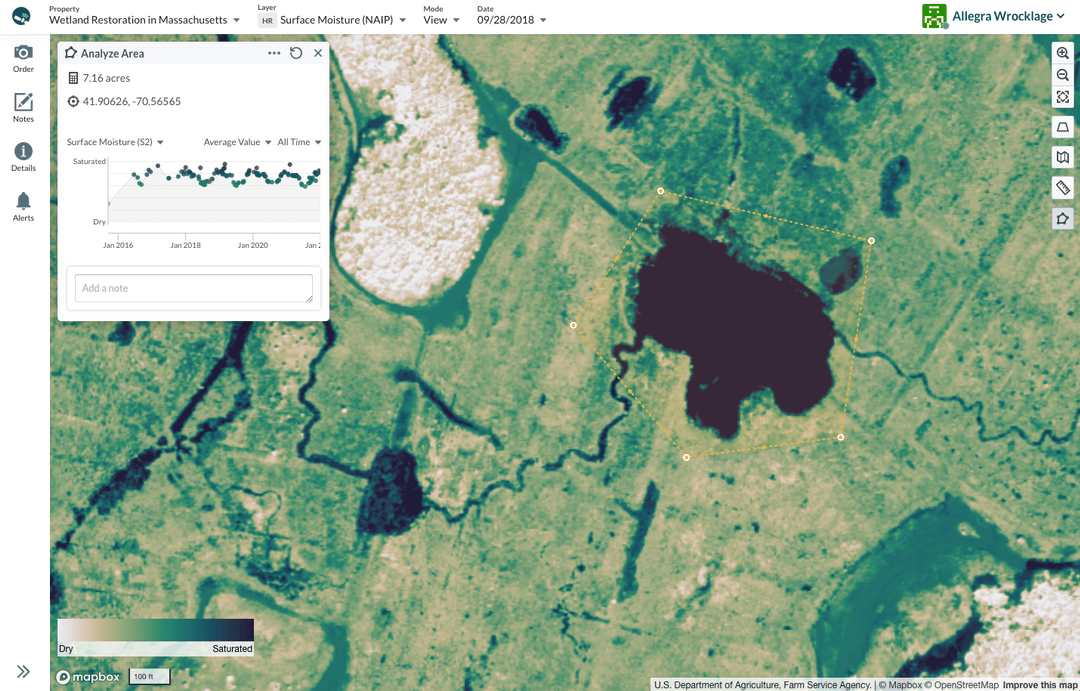The width and height of the screenshot is (1080, 691).
Task: Open the folded map basemap icon
Action: coord(1062,158)
